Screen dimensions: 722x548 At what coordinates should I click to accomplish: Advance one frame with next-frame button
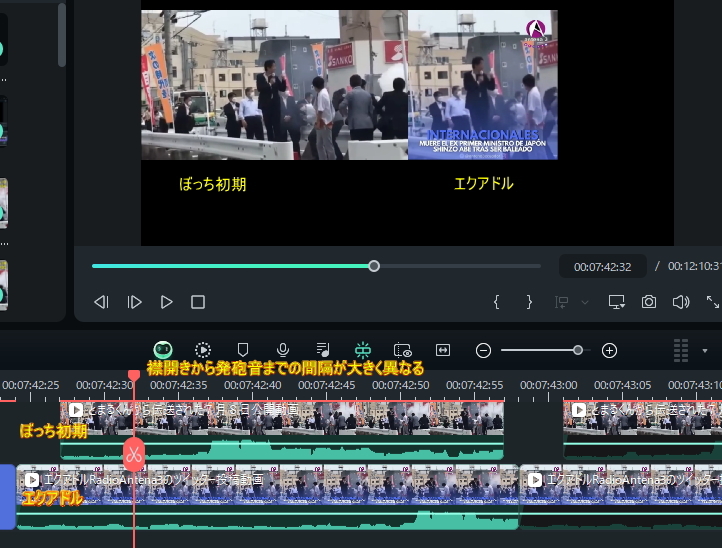[135, 302]
